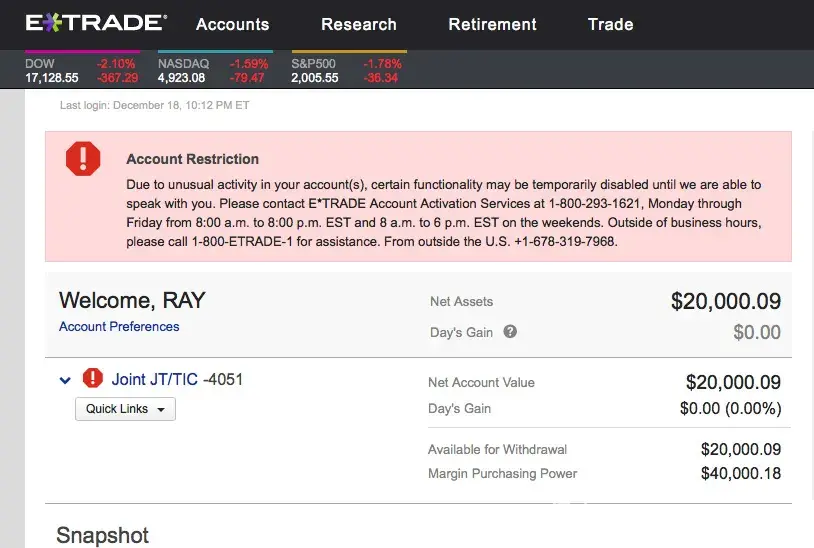814x548 pixels.
Task: Click the Net Account Value $20,000.09 amount
Action: click(733, 382)
